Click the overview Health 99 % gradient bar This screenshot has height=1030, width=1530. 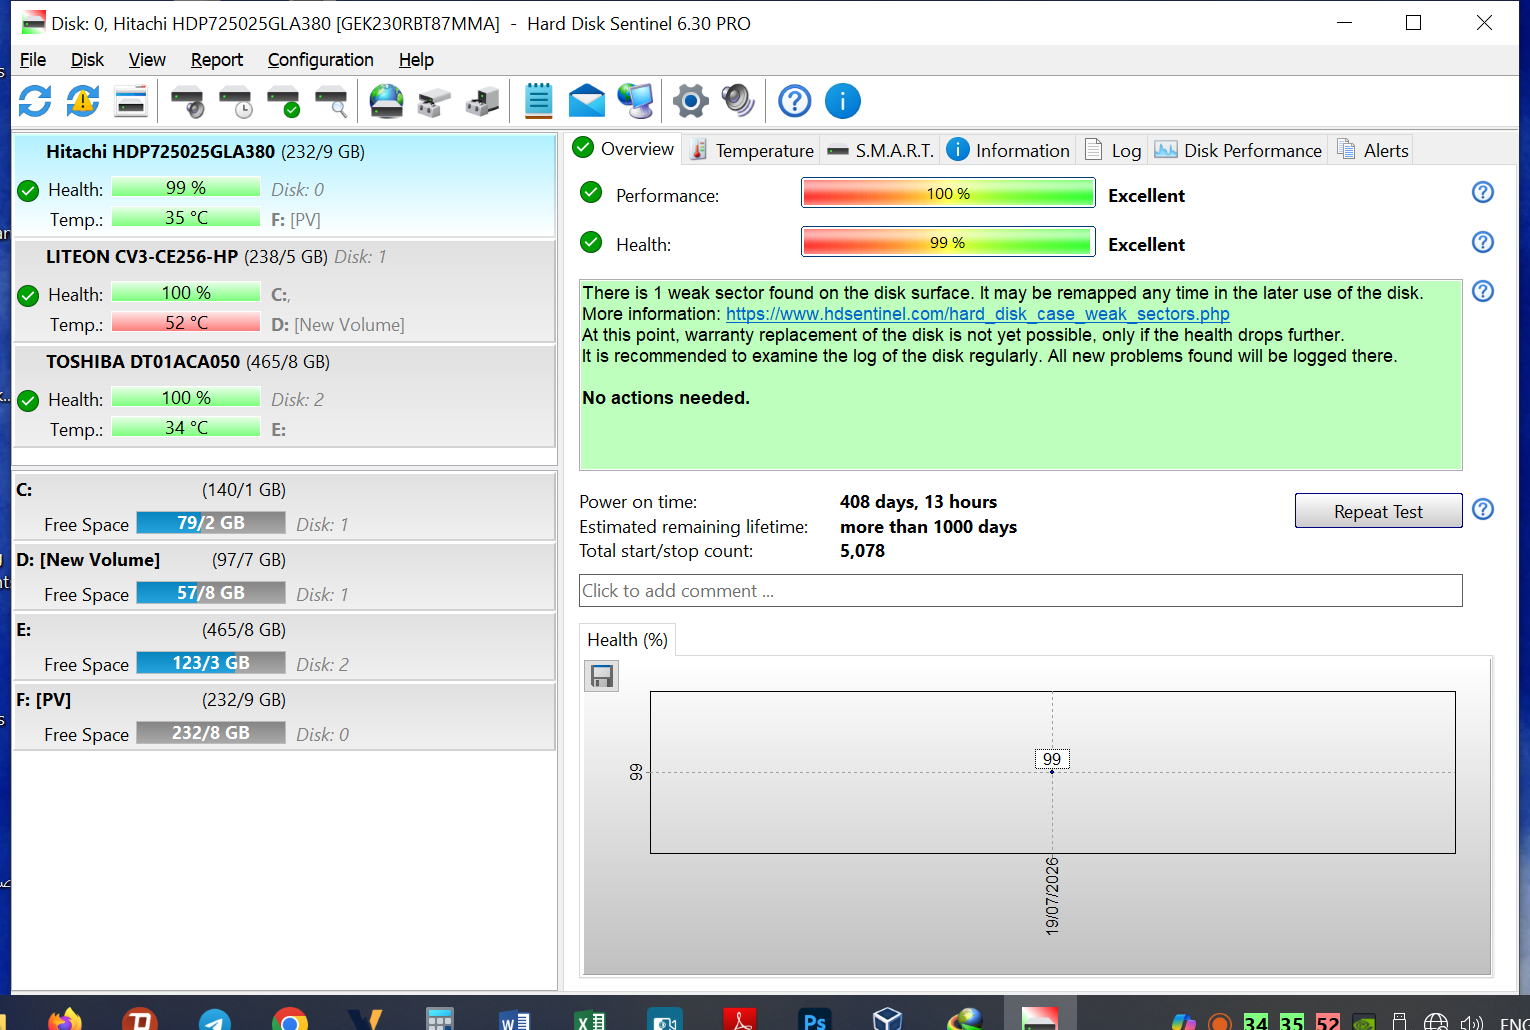[x=948, y=243]
